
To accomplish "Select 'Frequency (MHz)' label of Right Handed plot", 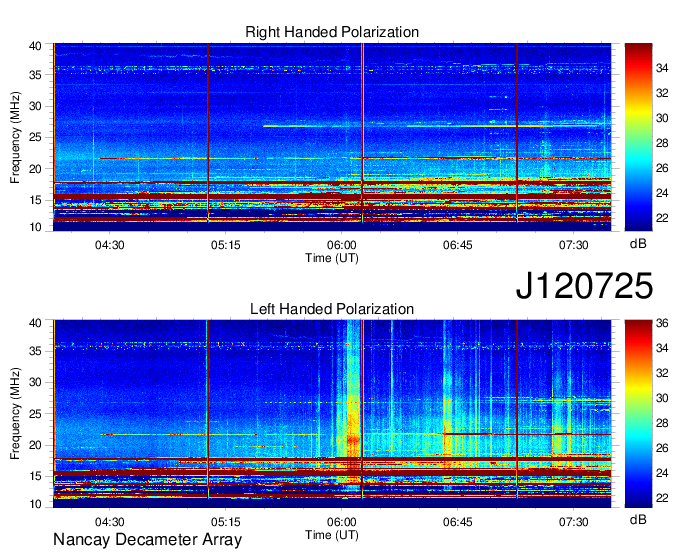I will pyautogui.click(x=15, y=137).
